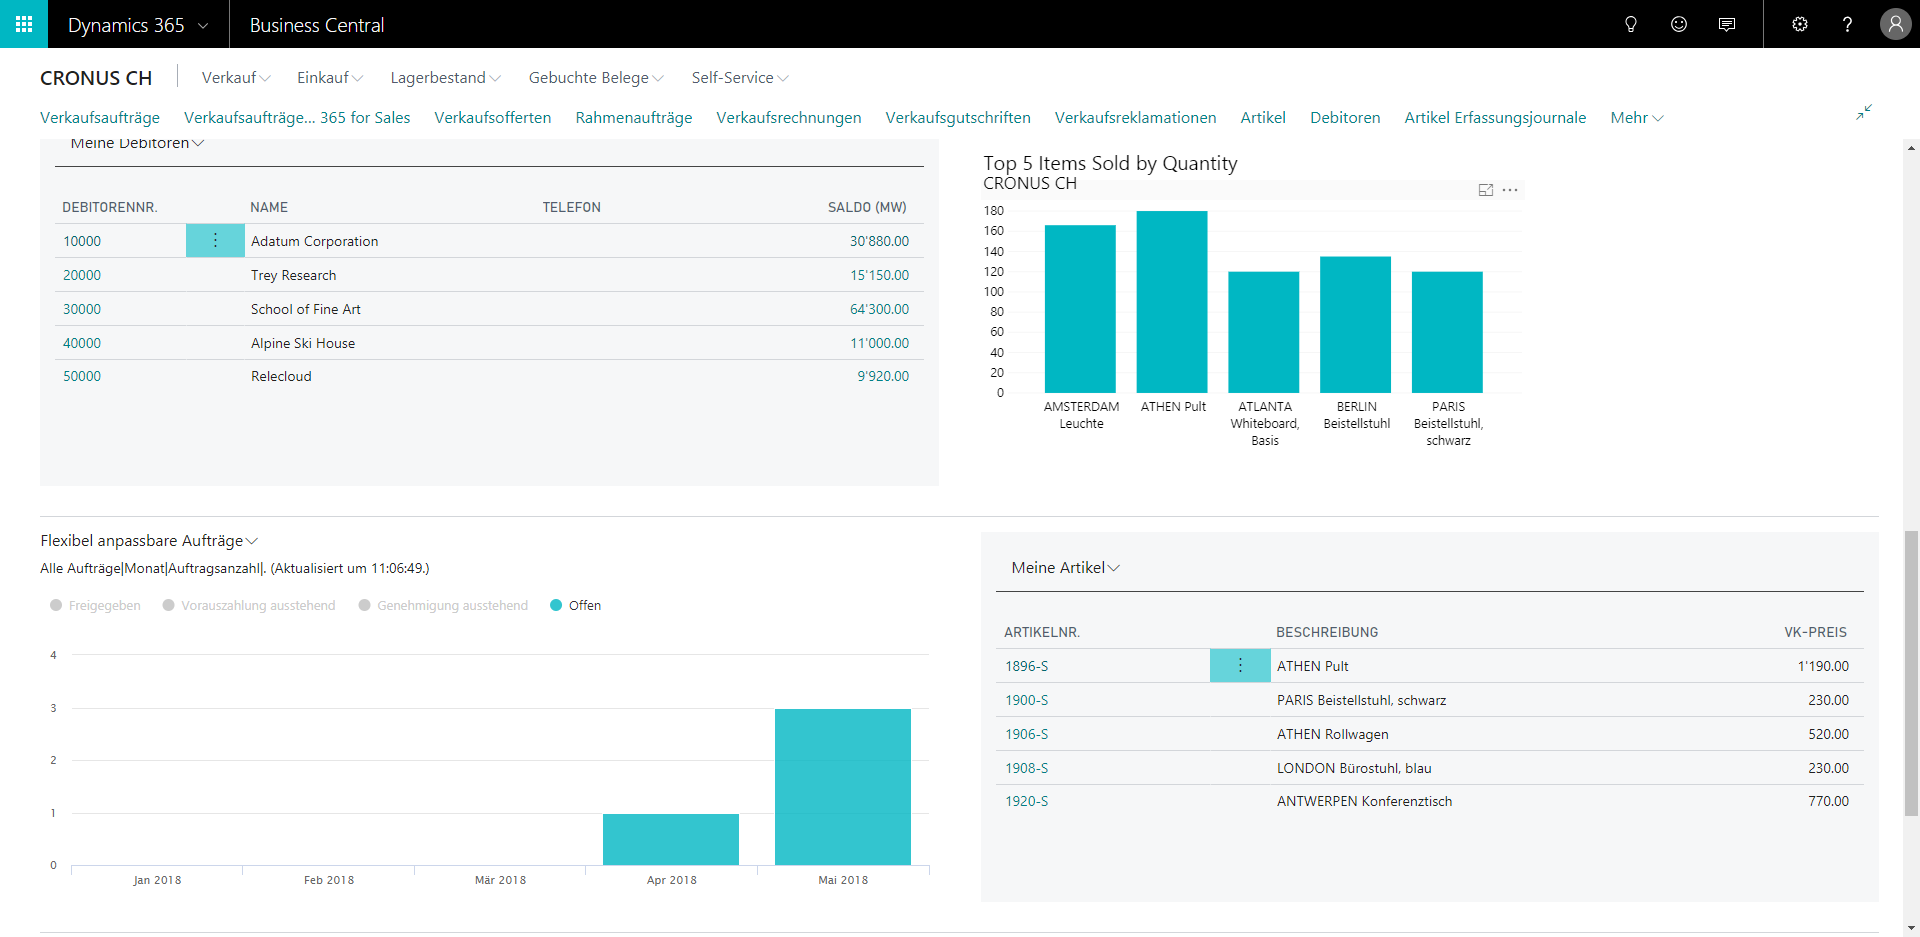
Task: Collapse page with the shrink arrows icon
Action: [x=1864, y=112]
